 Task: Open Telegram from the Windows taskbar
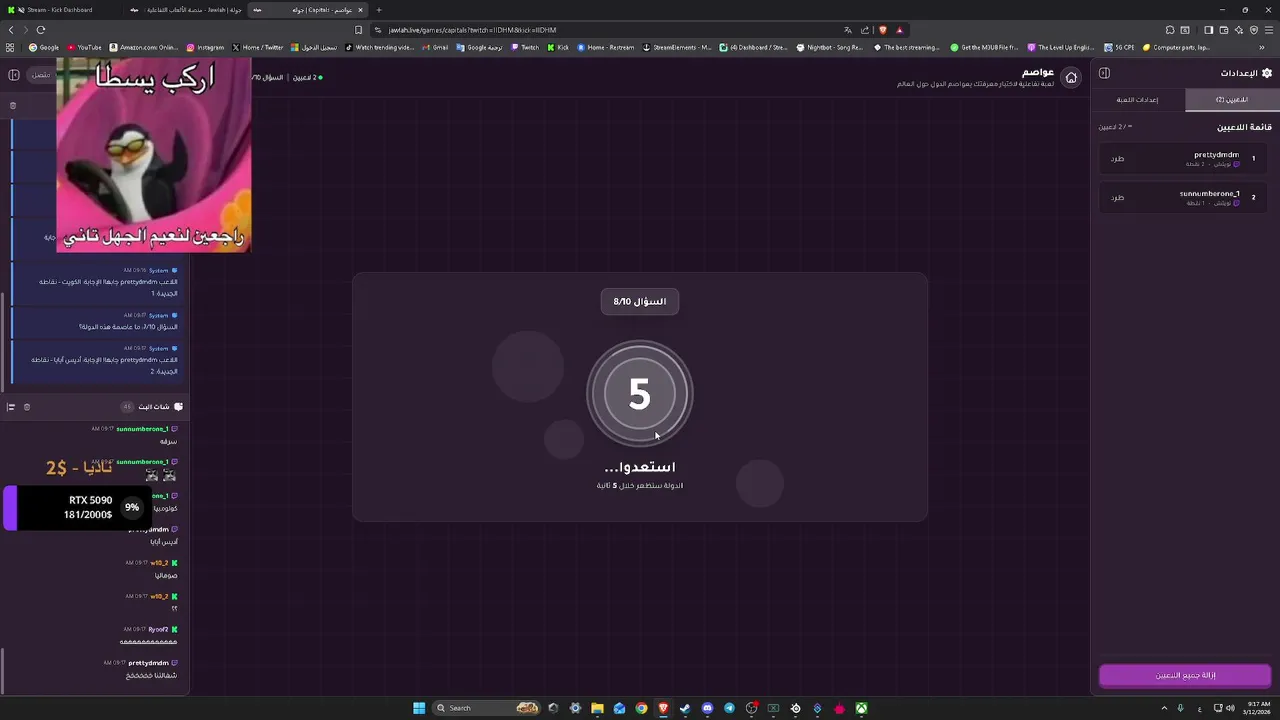point(729,708)
